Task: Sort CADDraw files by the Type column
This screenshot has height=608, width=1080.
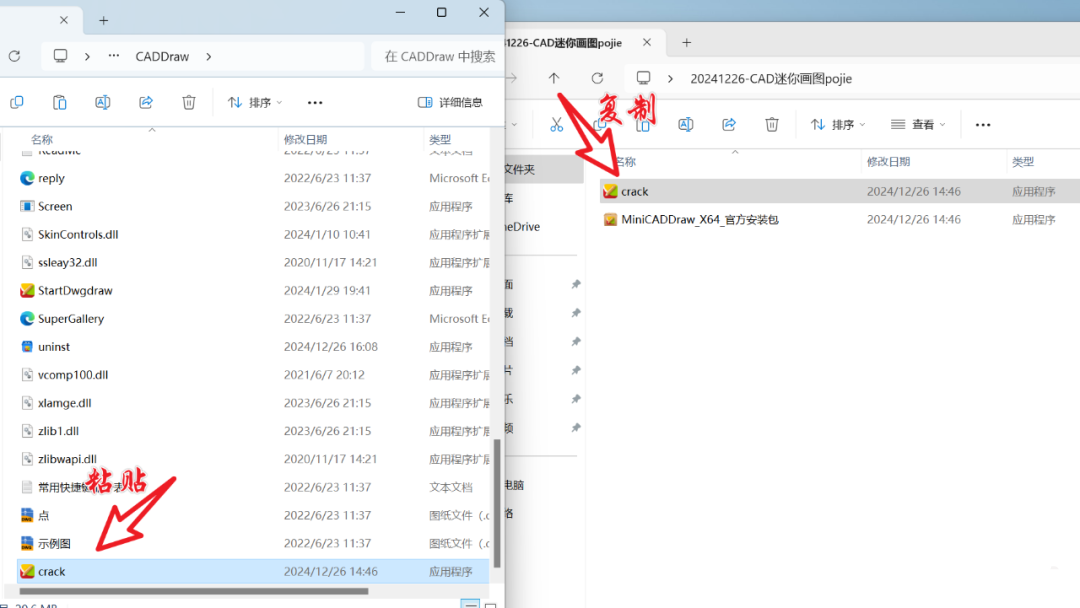Action: tap(440, 139)
